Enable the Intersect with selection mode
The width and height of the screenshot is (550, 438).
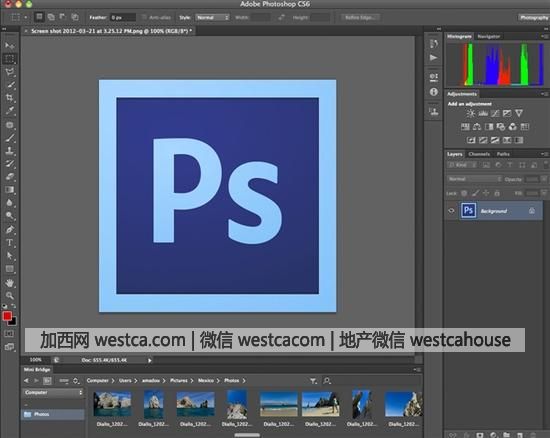coord(75,17)
